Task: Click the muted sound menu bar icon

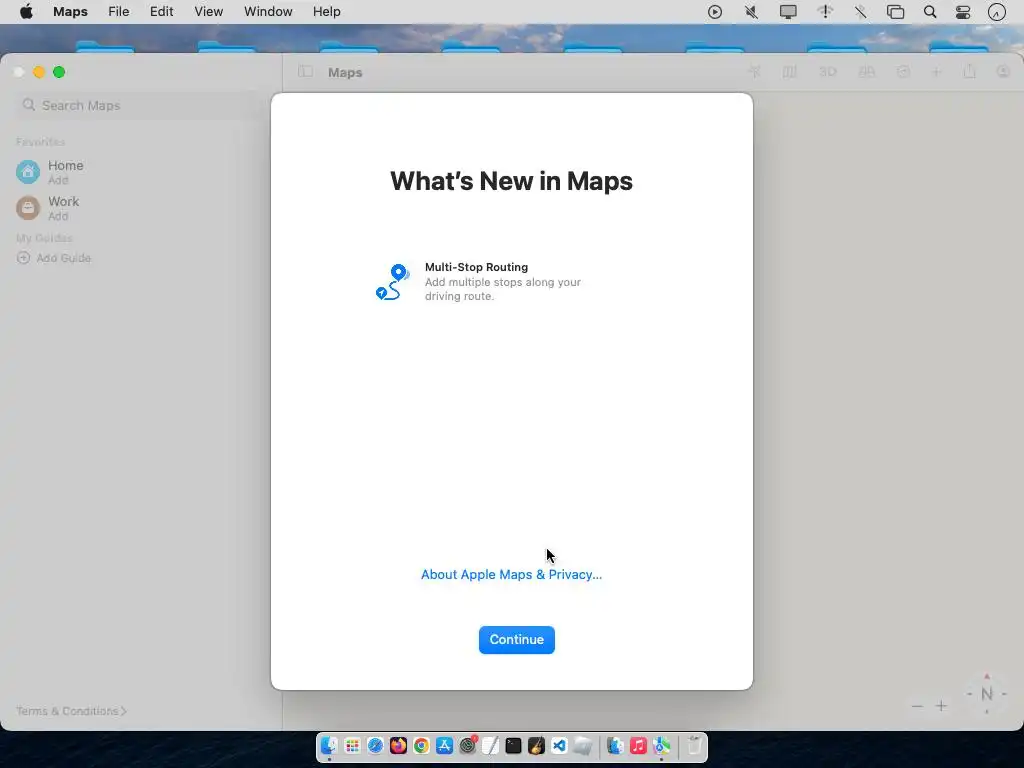Action: coord(752,12)
